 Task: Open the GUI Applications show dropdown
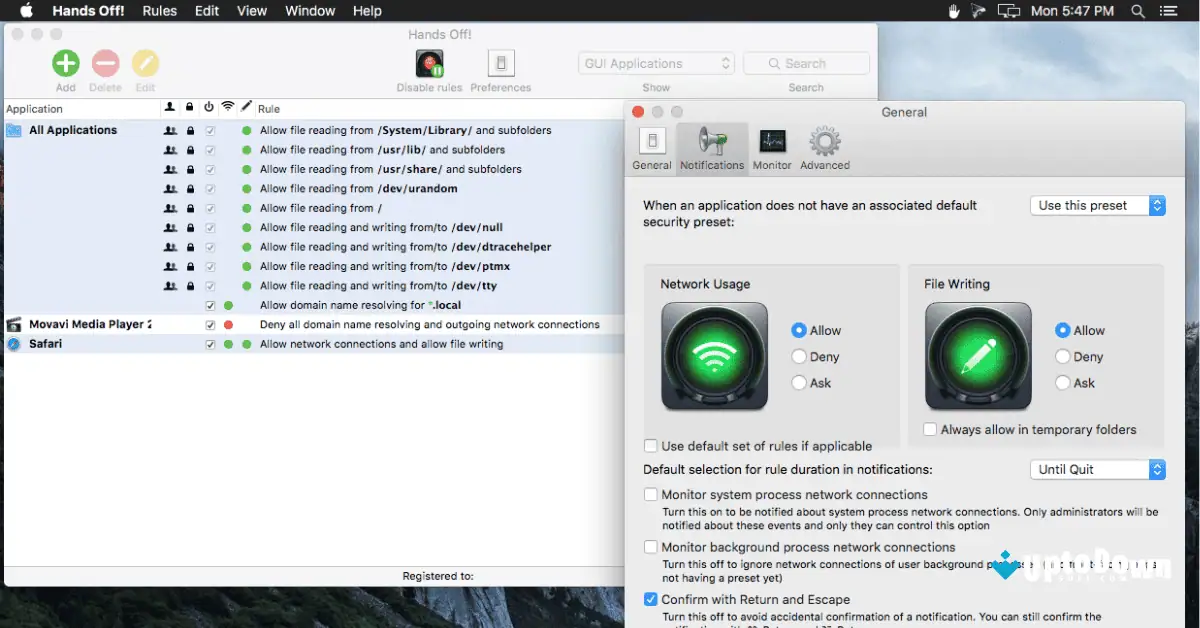655,63
